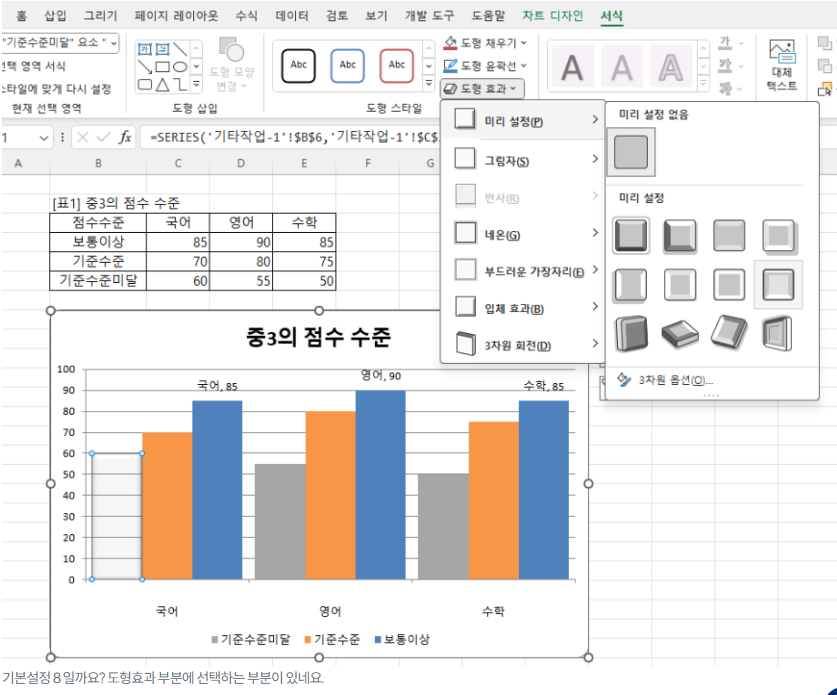The width and height of the screenshot is (837, 695).
Task: Pick the solid black WordArt A style
Action: (572, 67)
